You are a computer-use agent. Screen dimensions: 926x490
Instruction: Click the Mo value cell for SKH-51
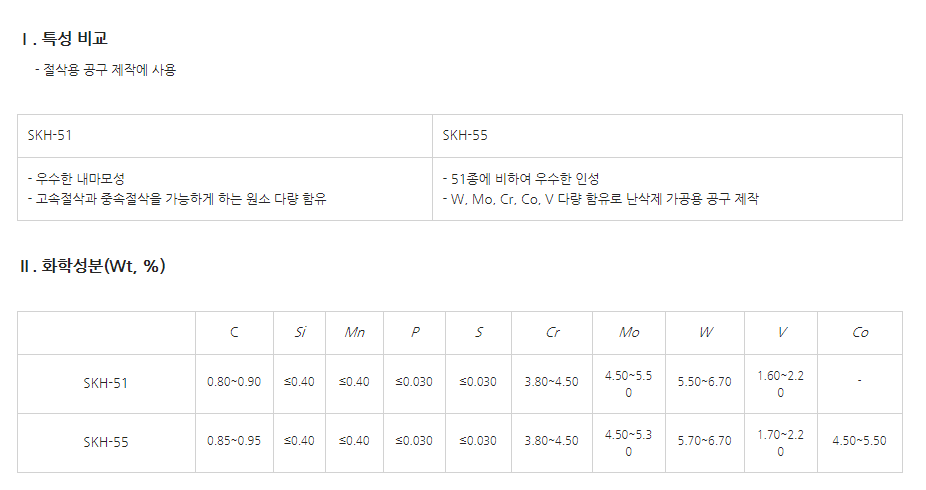628,383
